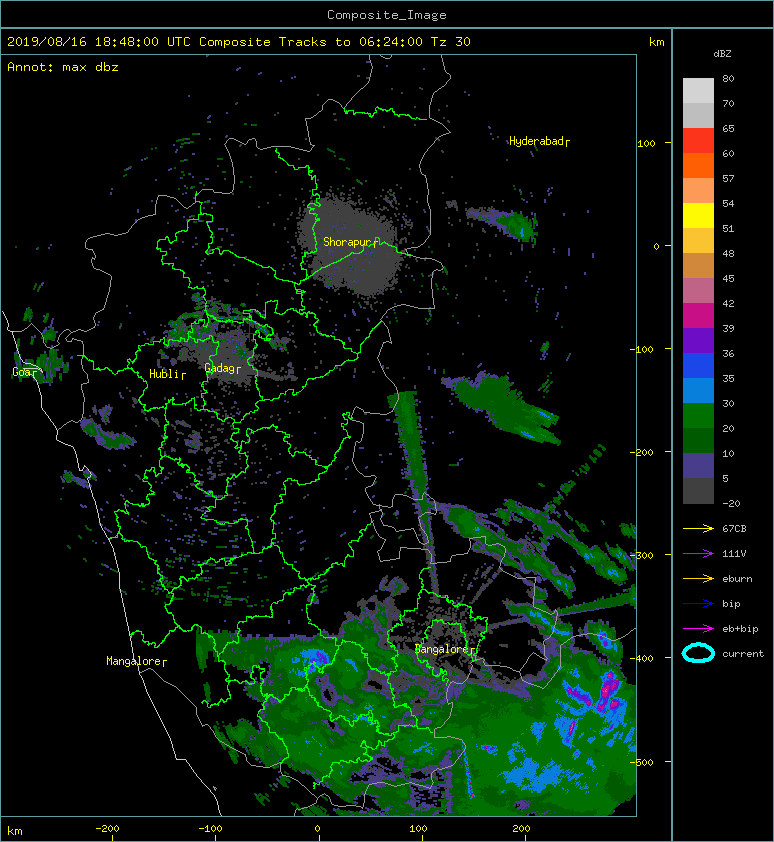Click the cyan 'current' ellipse symbol
This screenshot has width=774, height=842.
(698, 654)
